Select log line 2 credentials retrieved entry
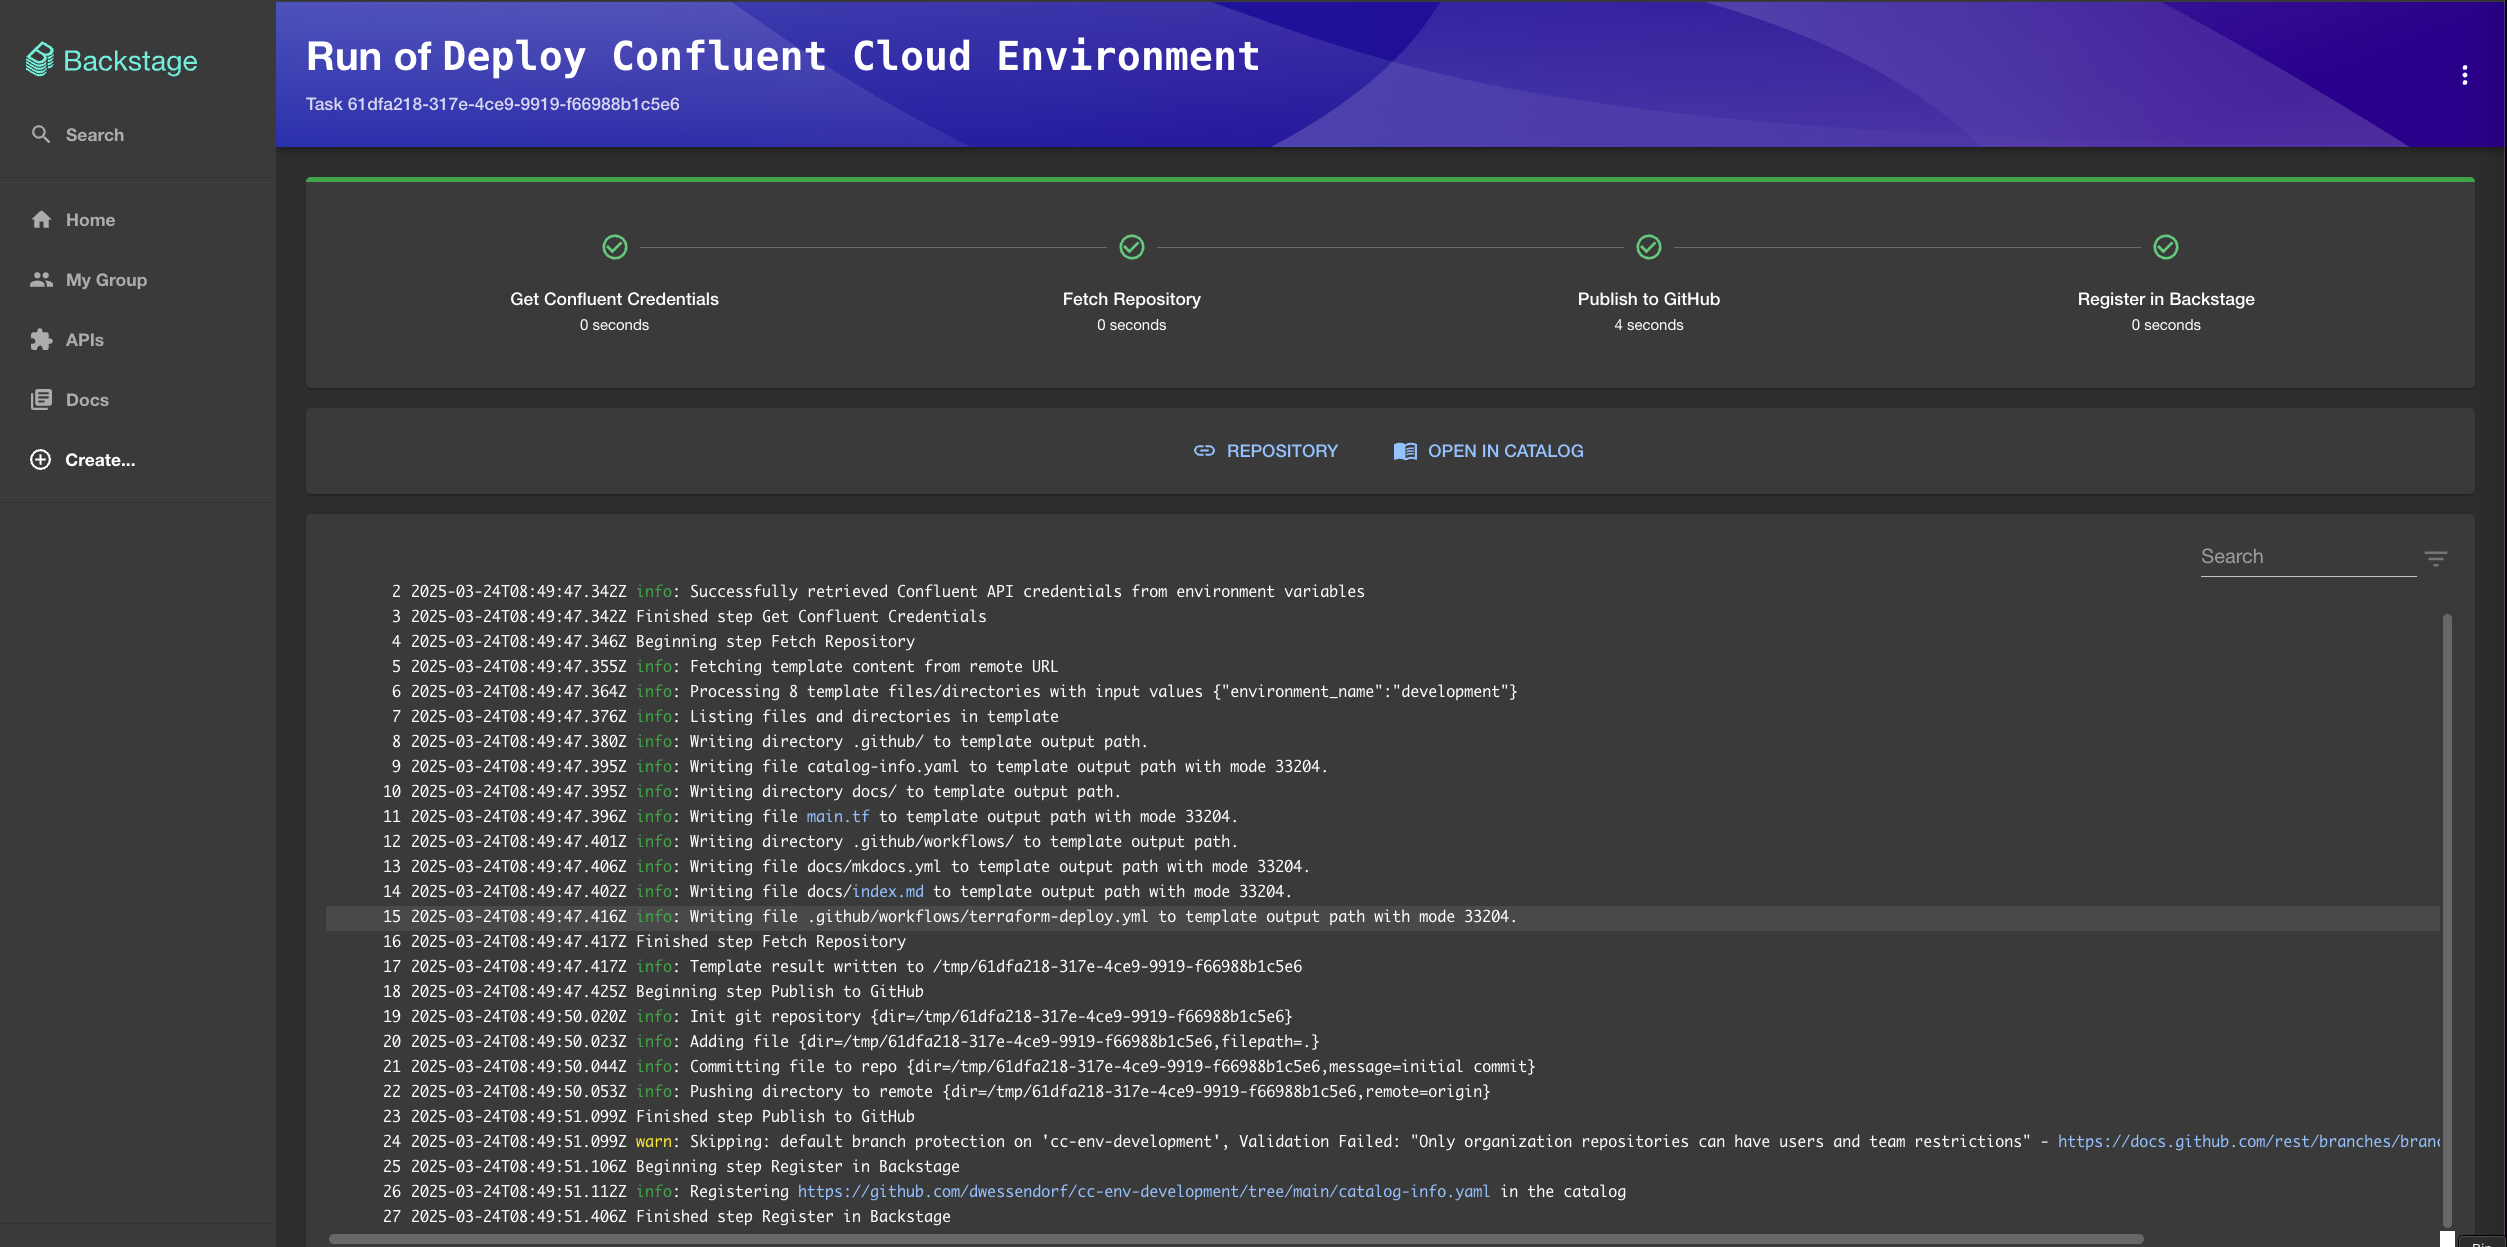 pyautogui.click(x=1383, y=591)
